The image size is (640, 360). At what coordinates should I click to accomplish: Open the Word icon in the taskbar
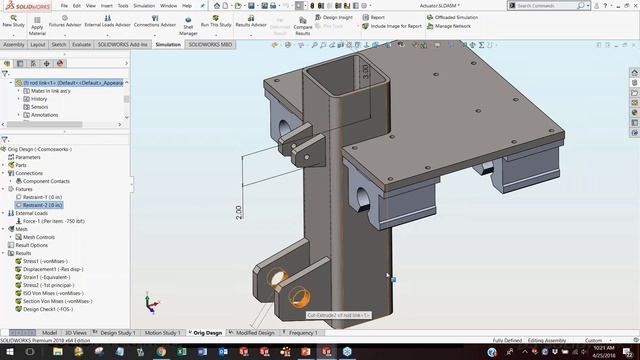[x=202, y=351]
